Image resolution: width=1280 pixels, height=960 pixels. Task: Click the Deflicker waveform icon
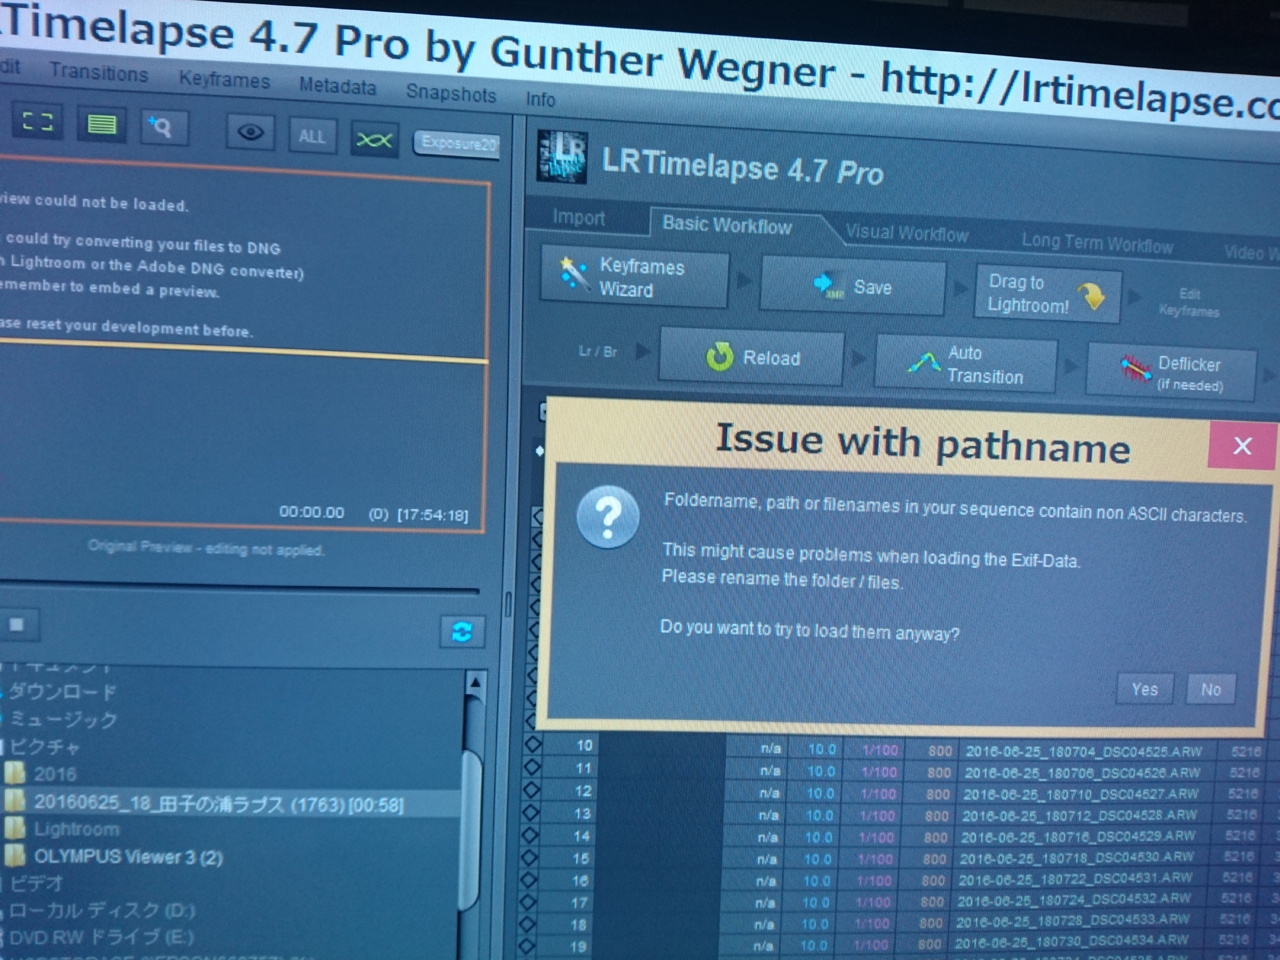1135,370
